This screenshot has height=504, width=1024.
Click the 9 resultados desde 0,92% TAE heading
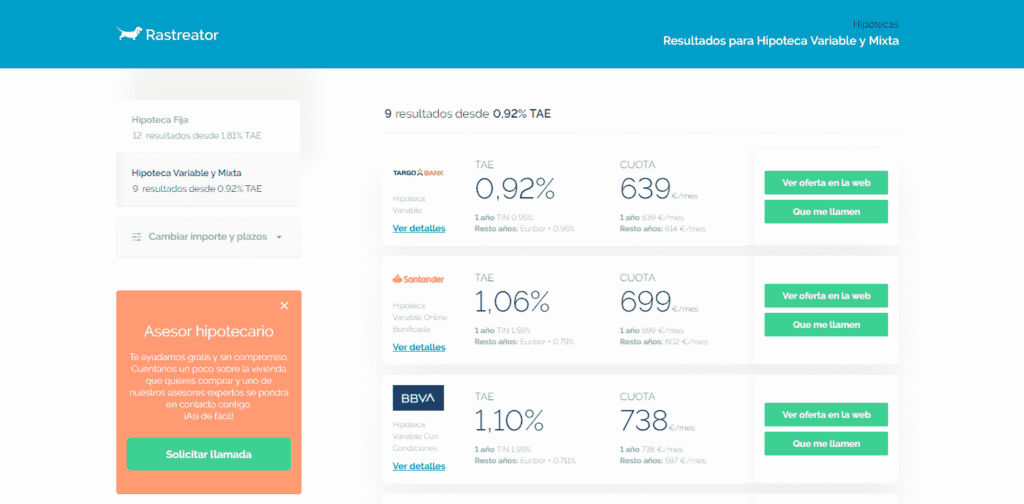click(x=468, y=114)
